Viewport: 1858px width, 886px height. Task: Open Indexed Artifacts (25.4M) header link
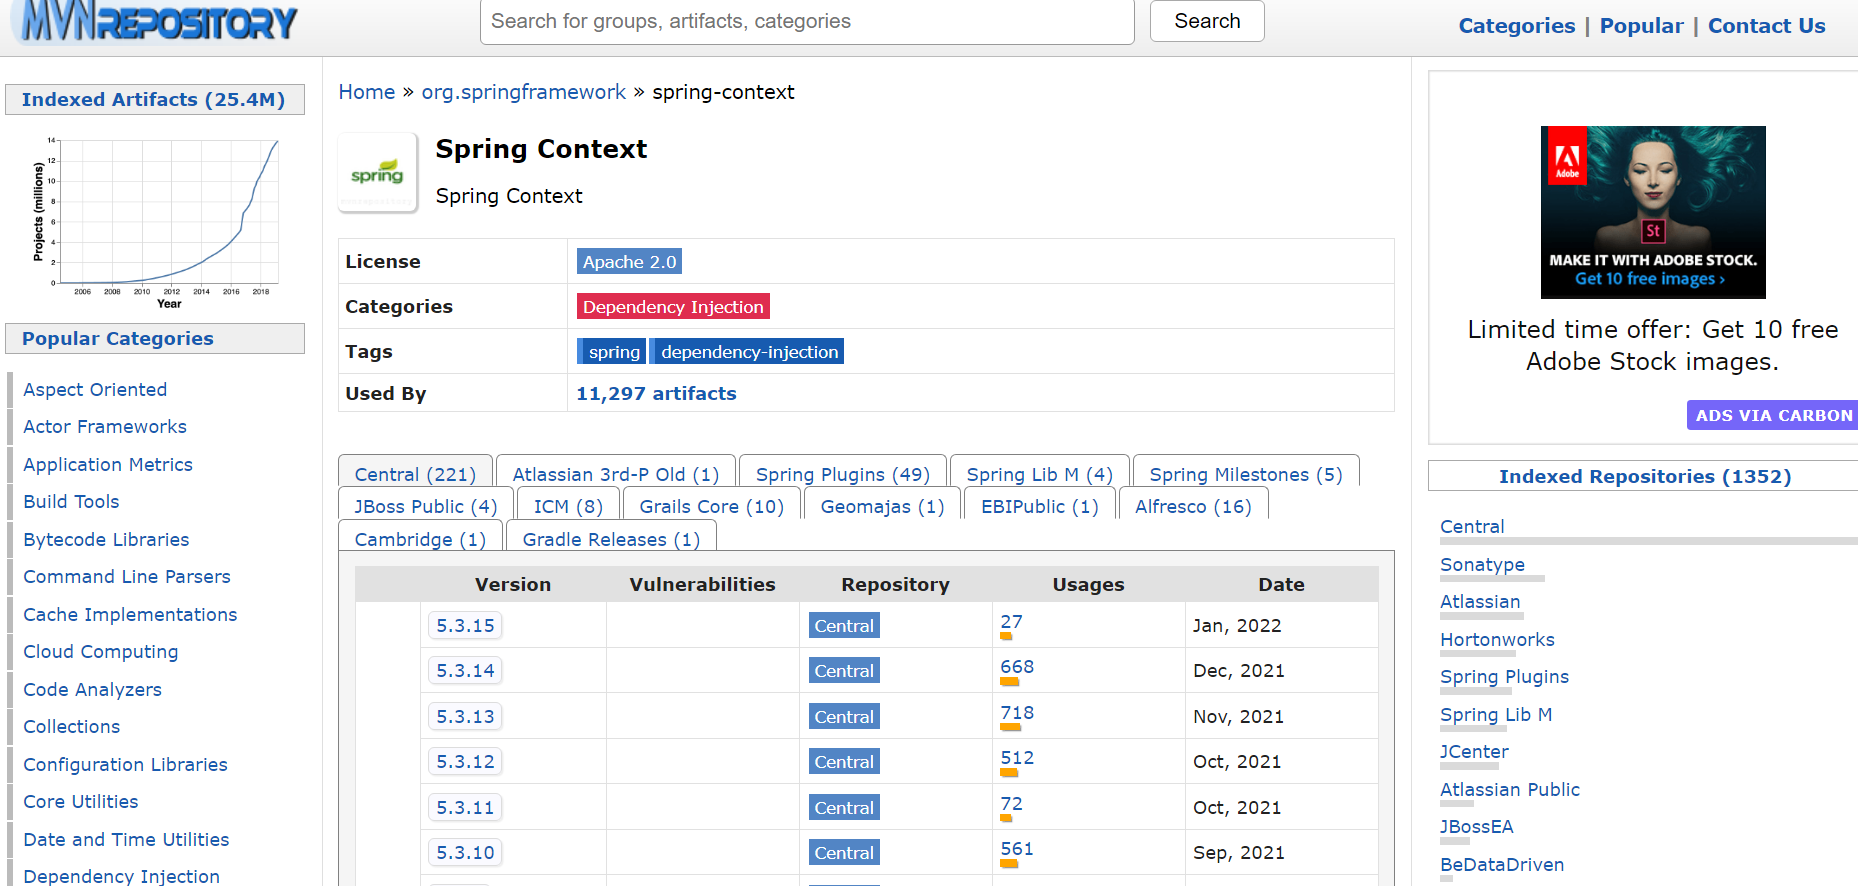[x=153, y=100]
